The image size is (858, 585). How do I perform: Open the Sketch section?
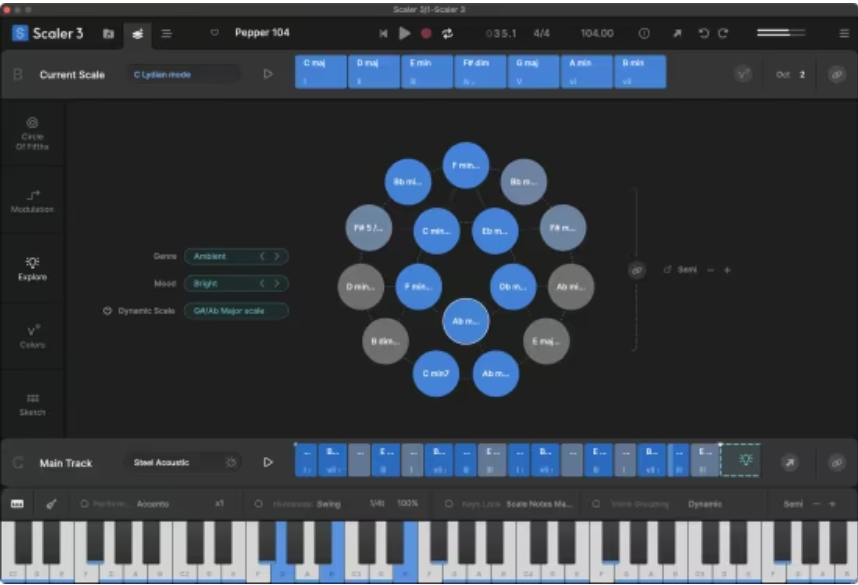pos(33,402)
